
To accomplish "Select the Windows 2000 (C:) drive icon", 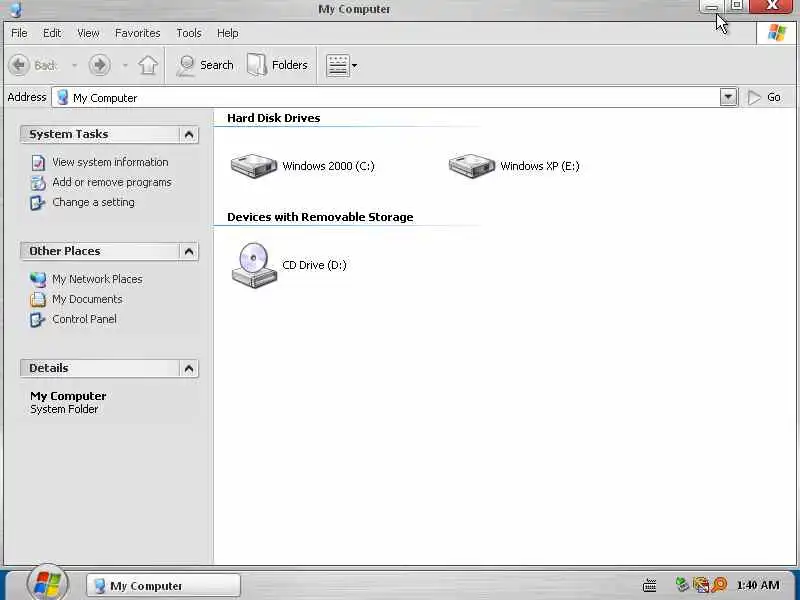I will pos(254,166).
